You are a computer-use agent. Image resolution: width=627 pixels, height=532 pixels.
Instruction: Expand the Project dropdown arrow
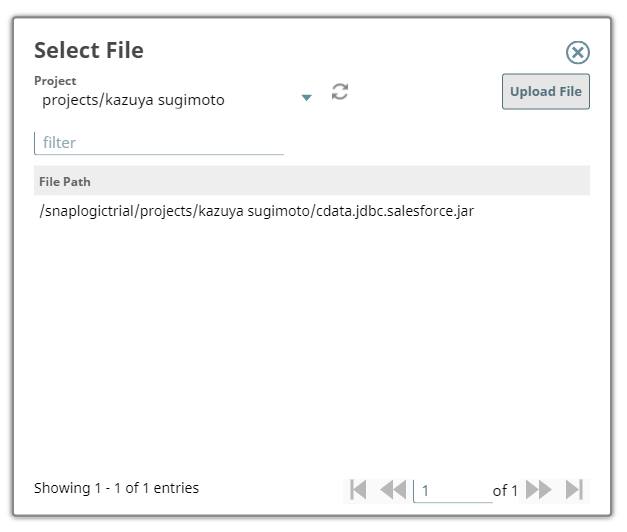pos(307,97)
